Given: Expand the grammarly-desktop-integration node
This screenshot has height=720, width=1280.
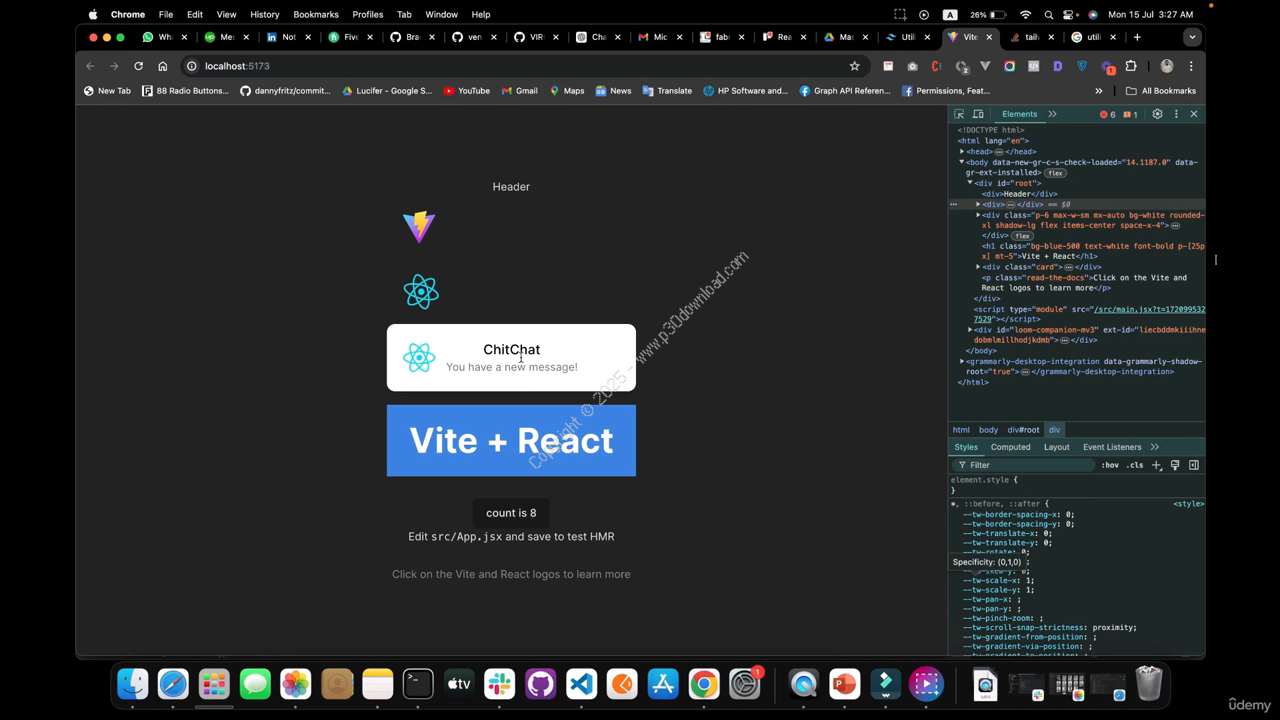Looking at the screenshot, I should pos(962,361).
